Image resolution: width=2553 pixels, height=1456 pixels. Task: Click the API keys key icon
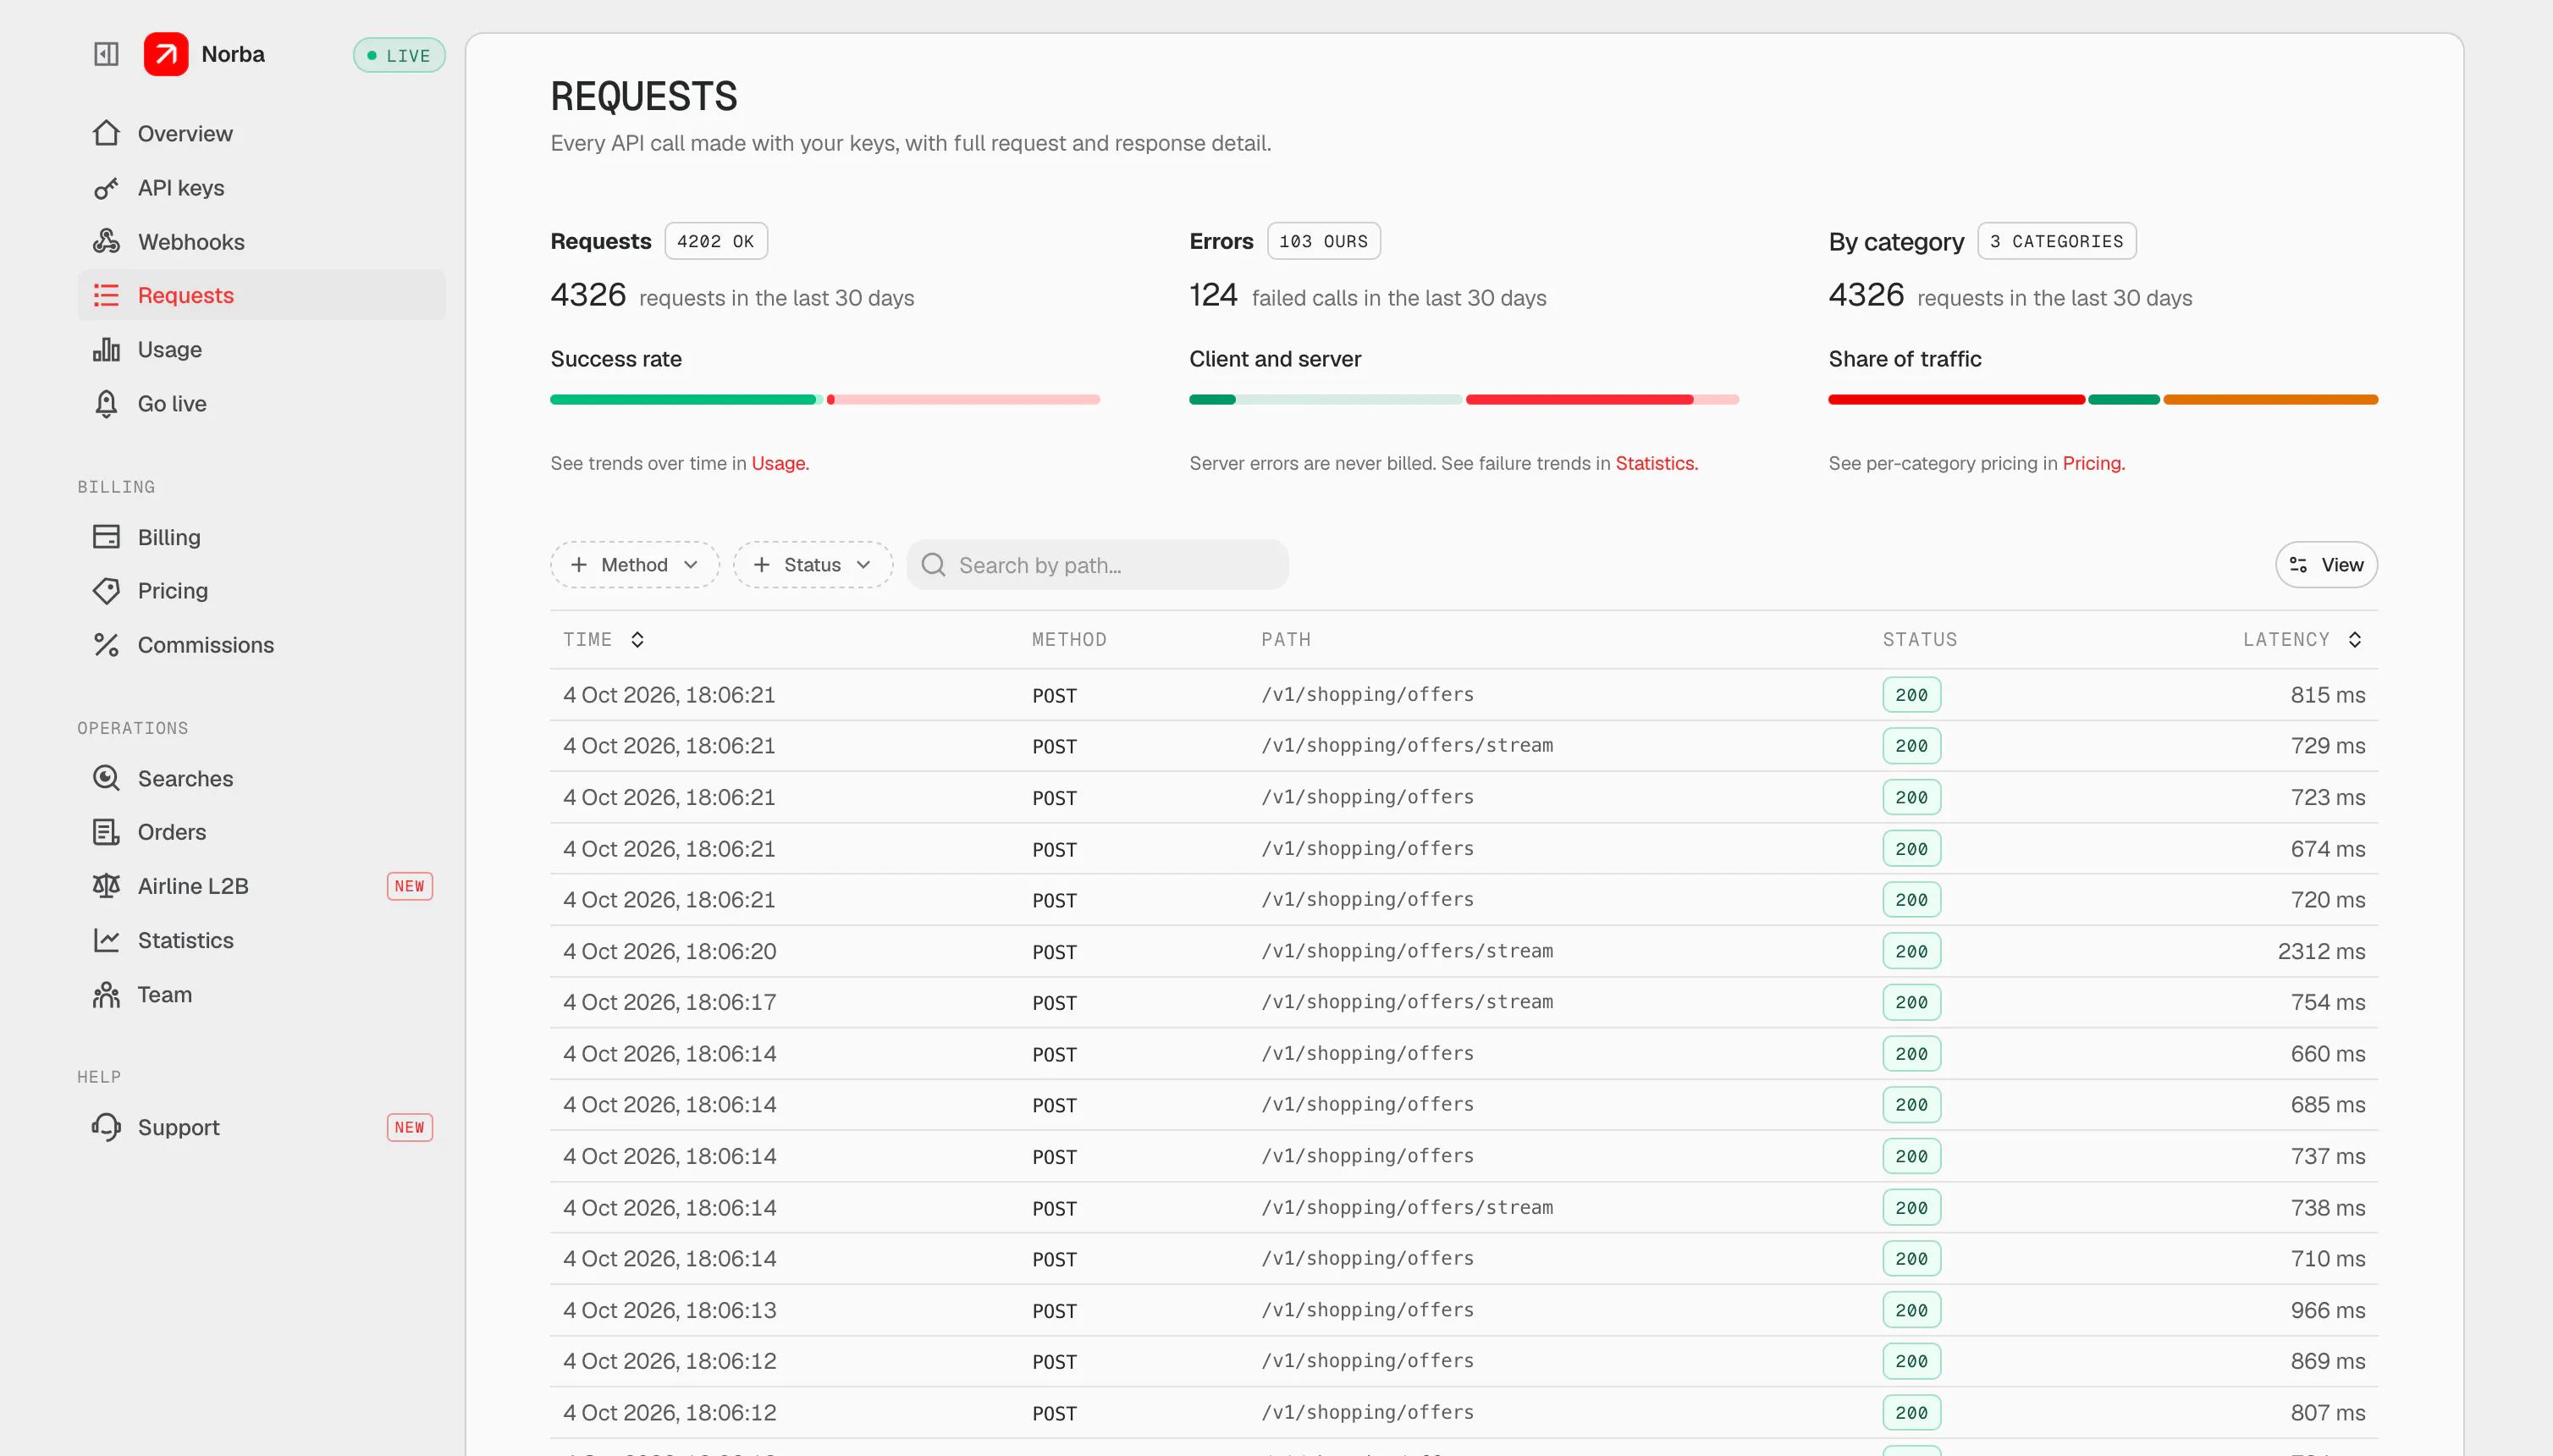pyautogui.click(x=106, y=188)
